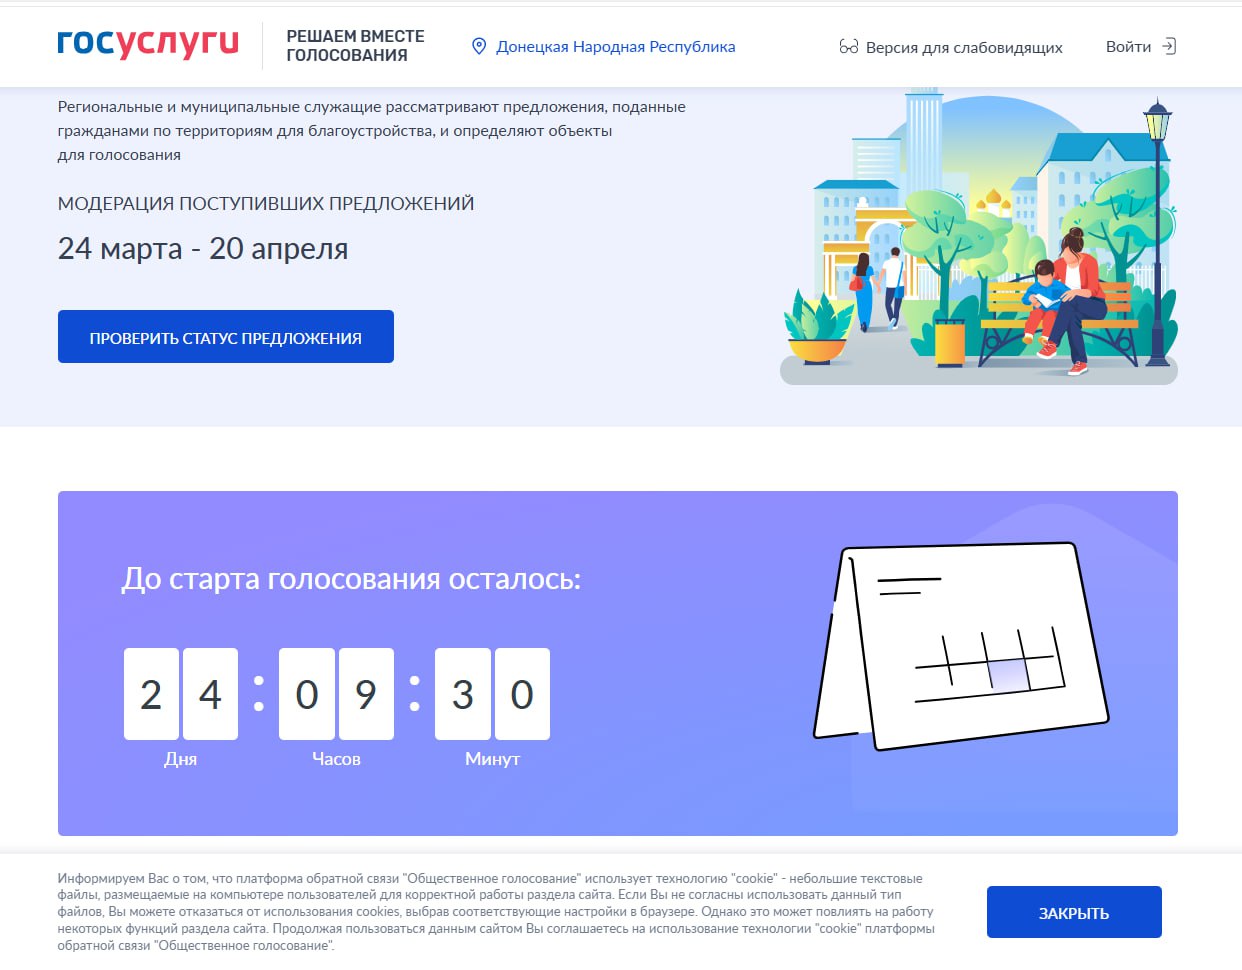Click Модерация поступивших предложений heading
This screenshot has height=970, width=1242.
266,203
